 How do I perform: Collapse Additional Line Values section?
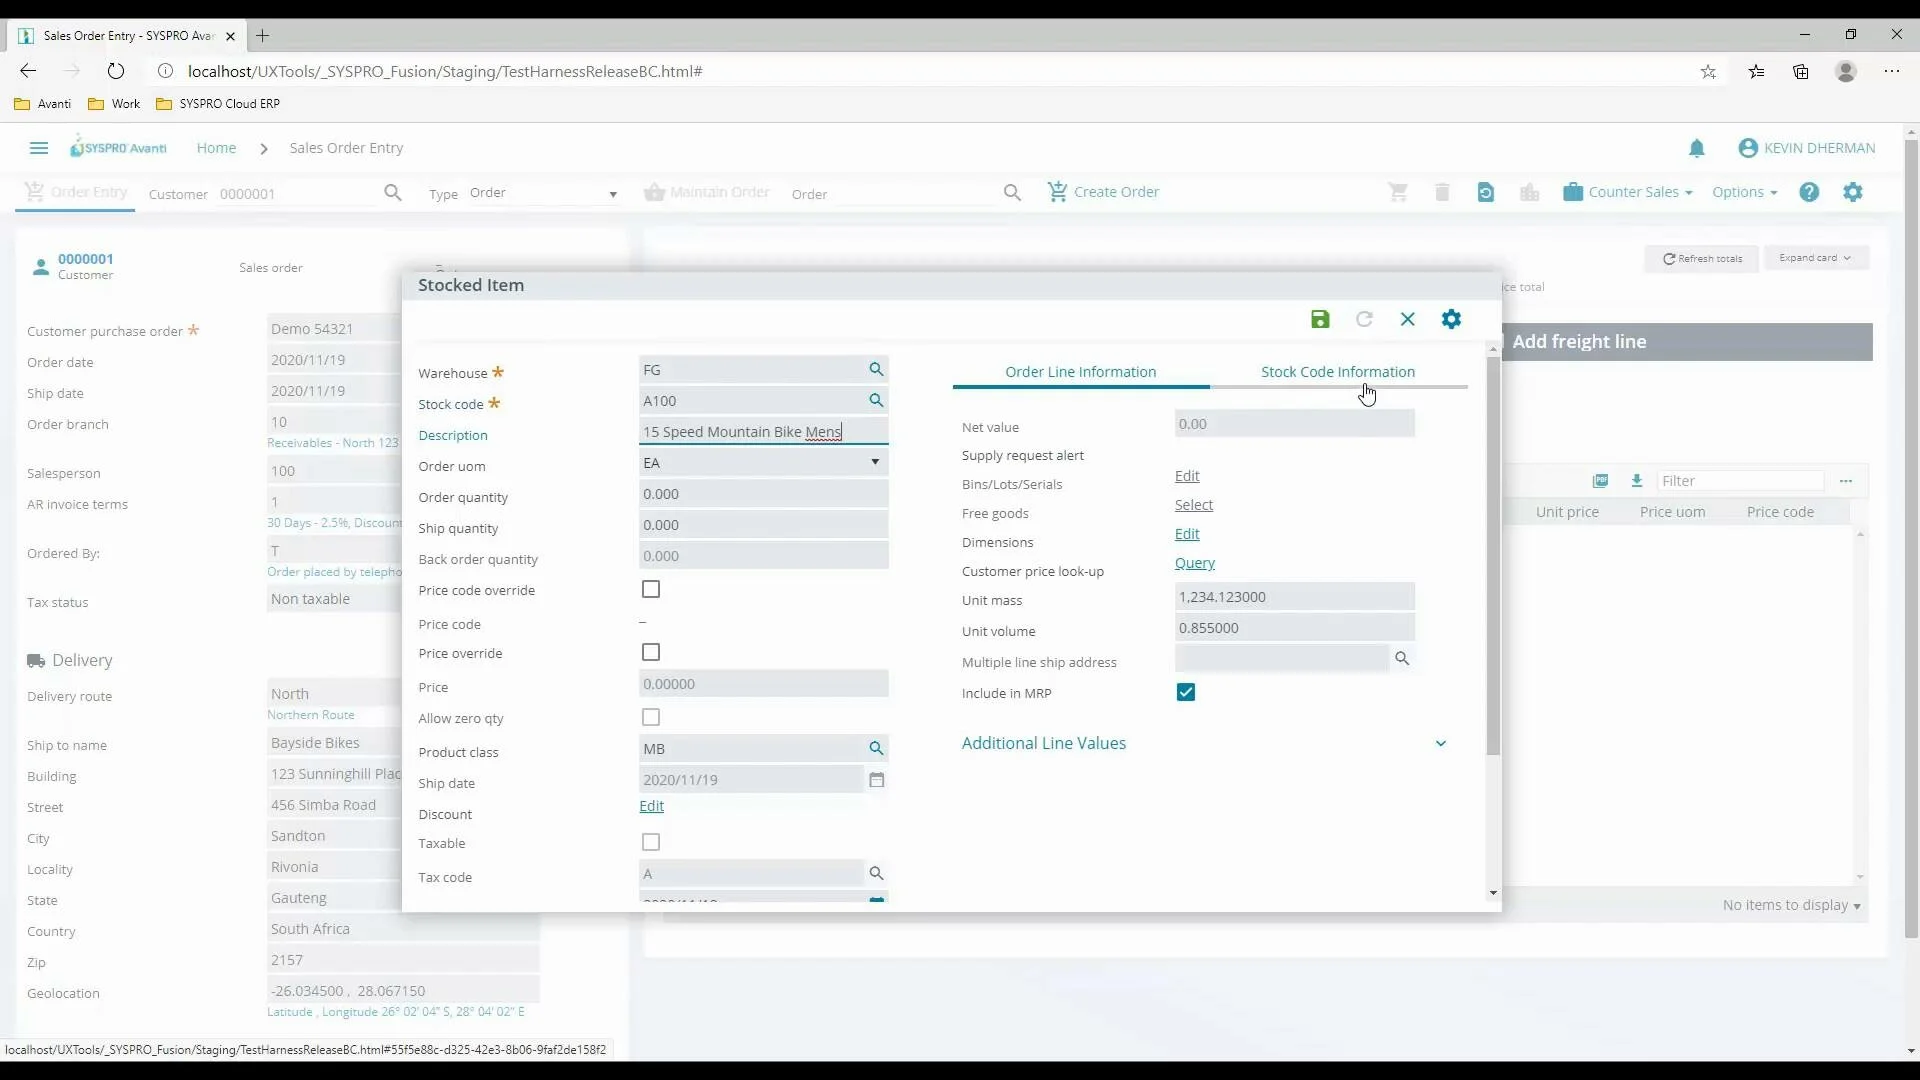[x=1441, y=744]
